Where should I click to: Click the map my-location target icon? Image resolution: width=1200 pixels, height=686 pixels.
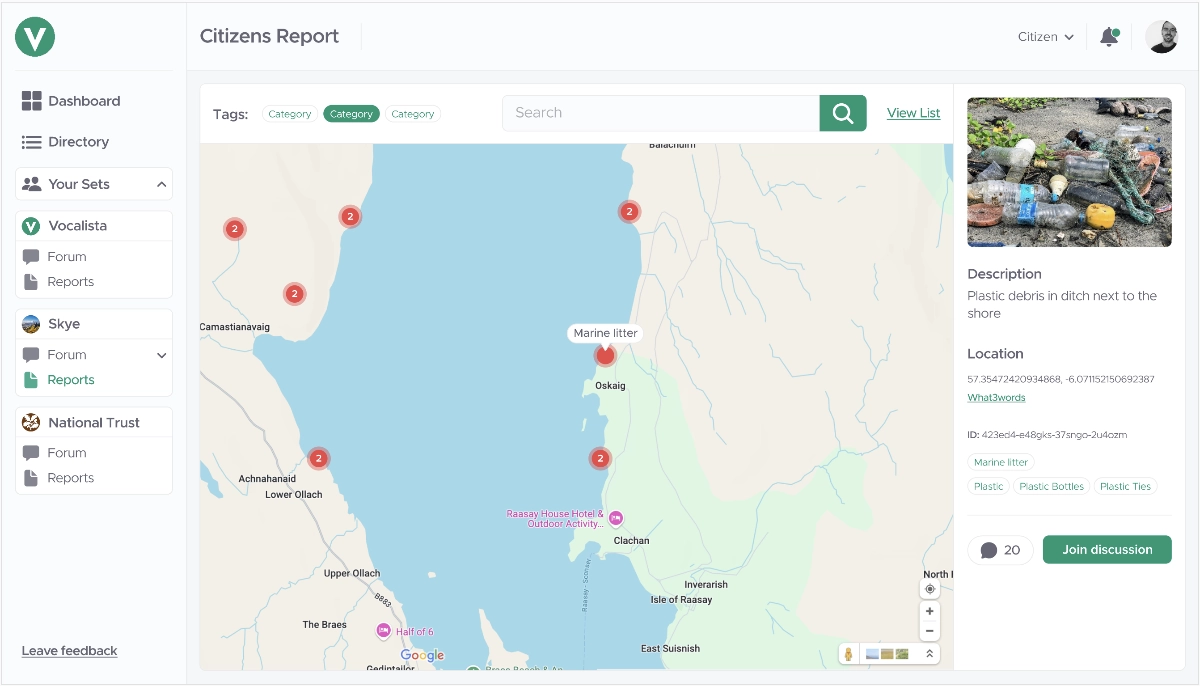(x=930, y=589)
